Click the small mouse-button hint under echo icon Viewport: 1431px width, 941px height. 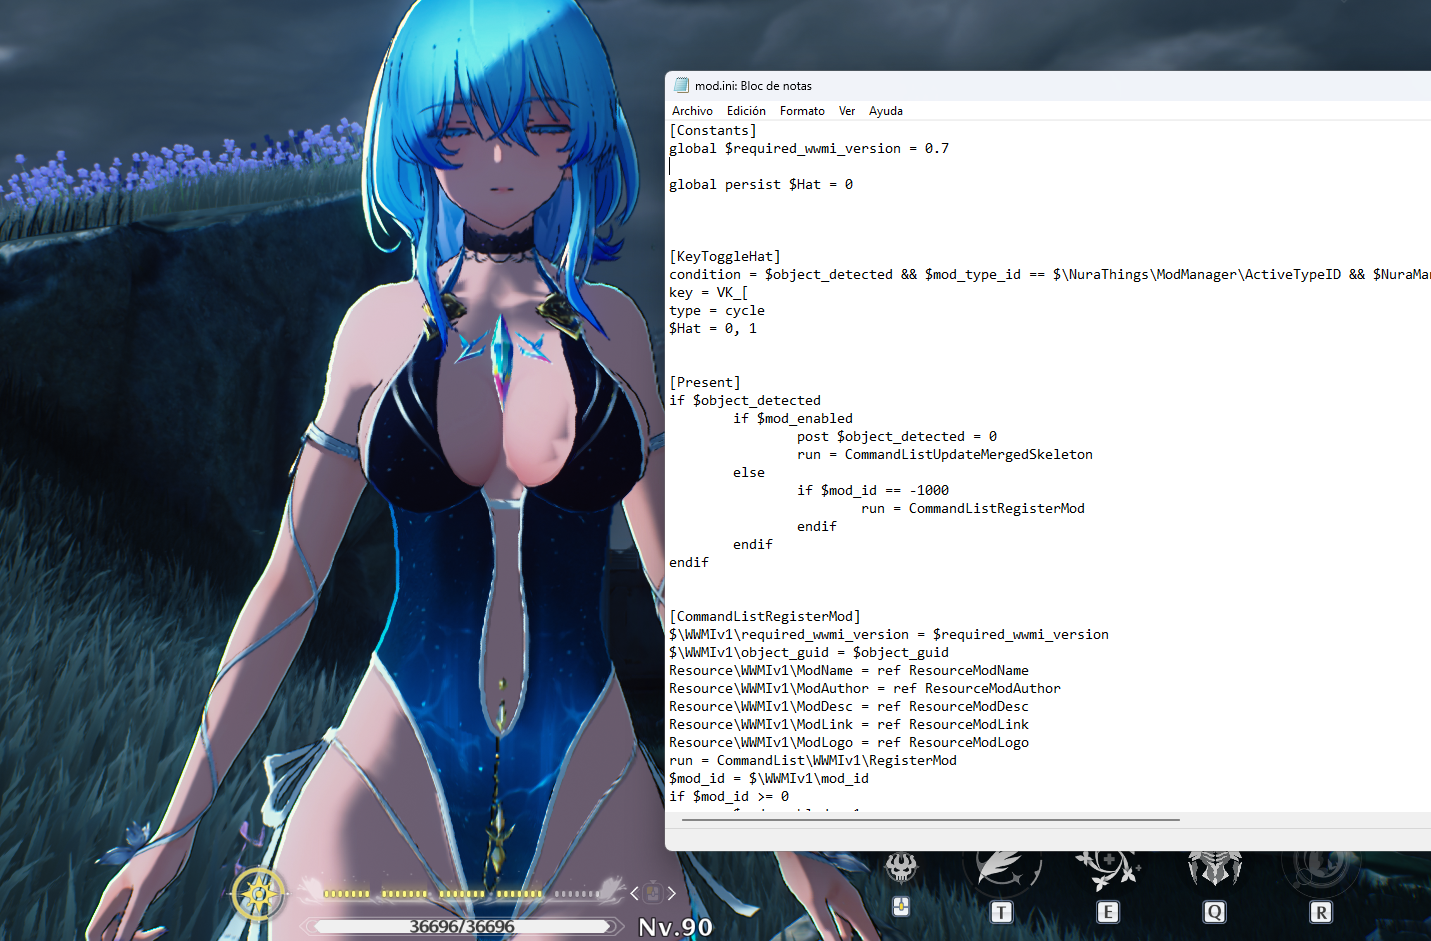click(x=901, y=907)
